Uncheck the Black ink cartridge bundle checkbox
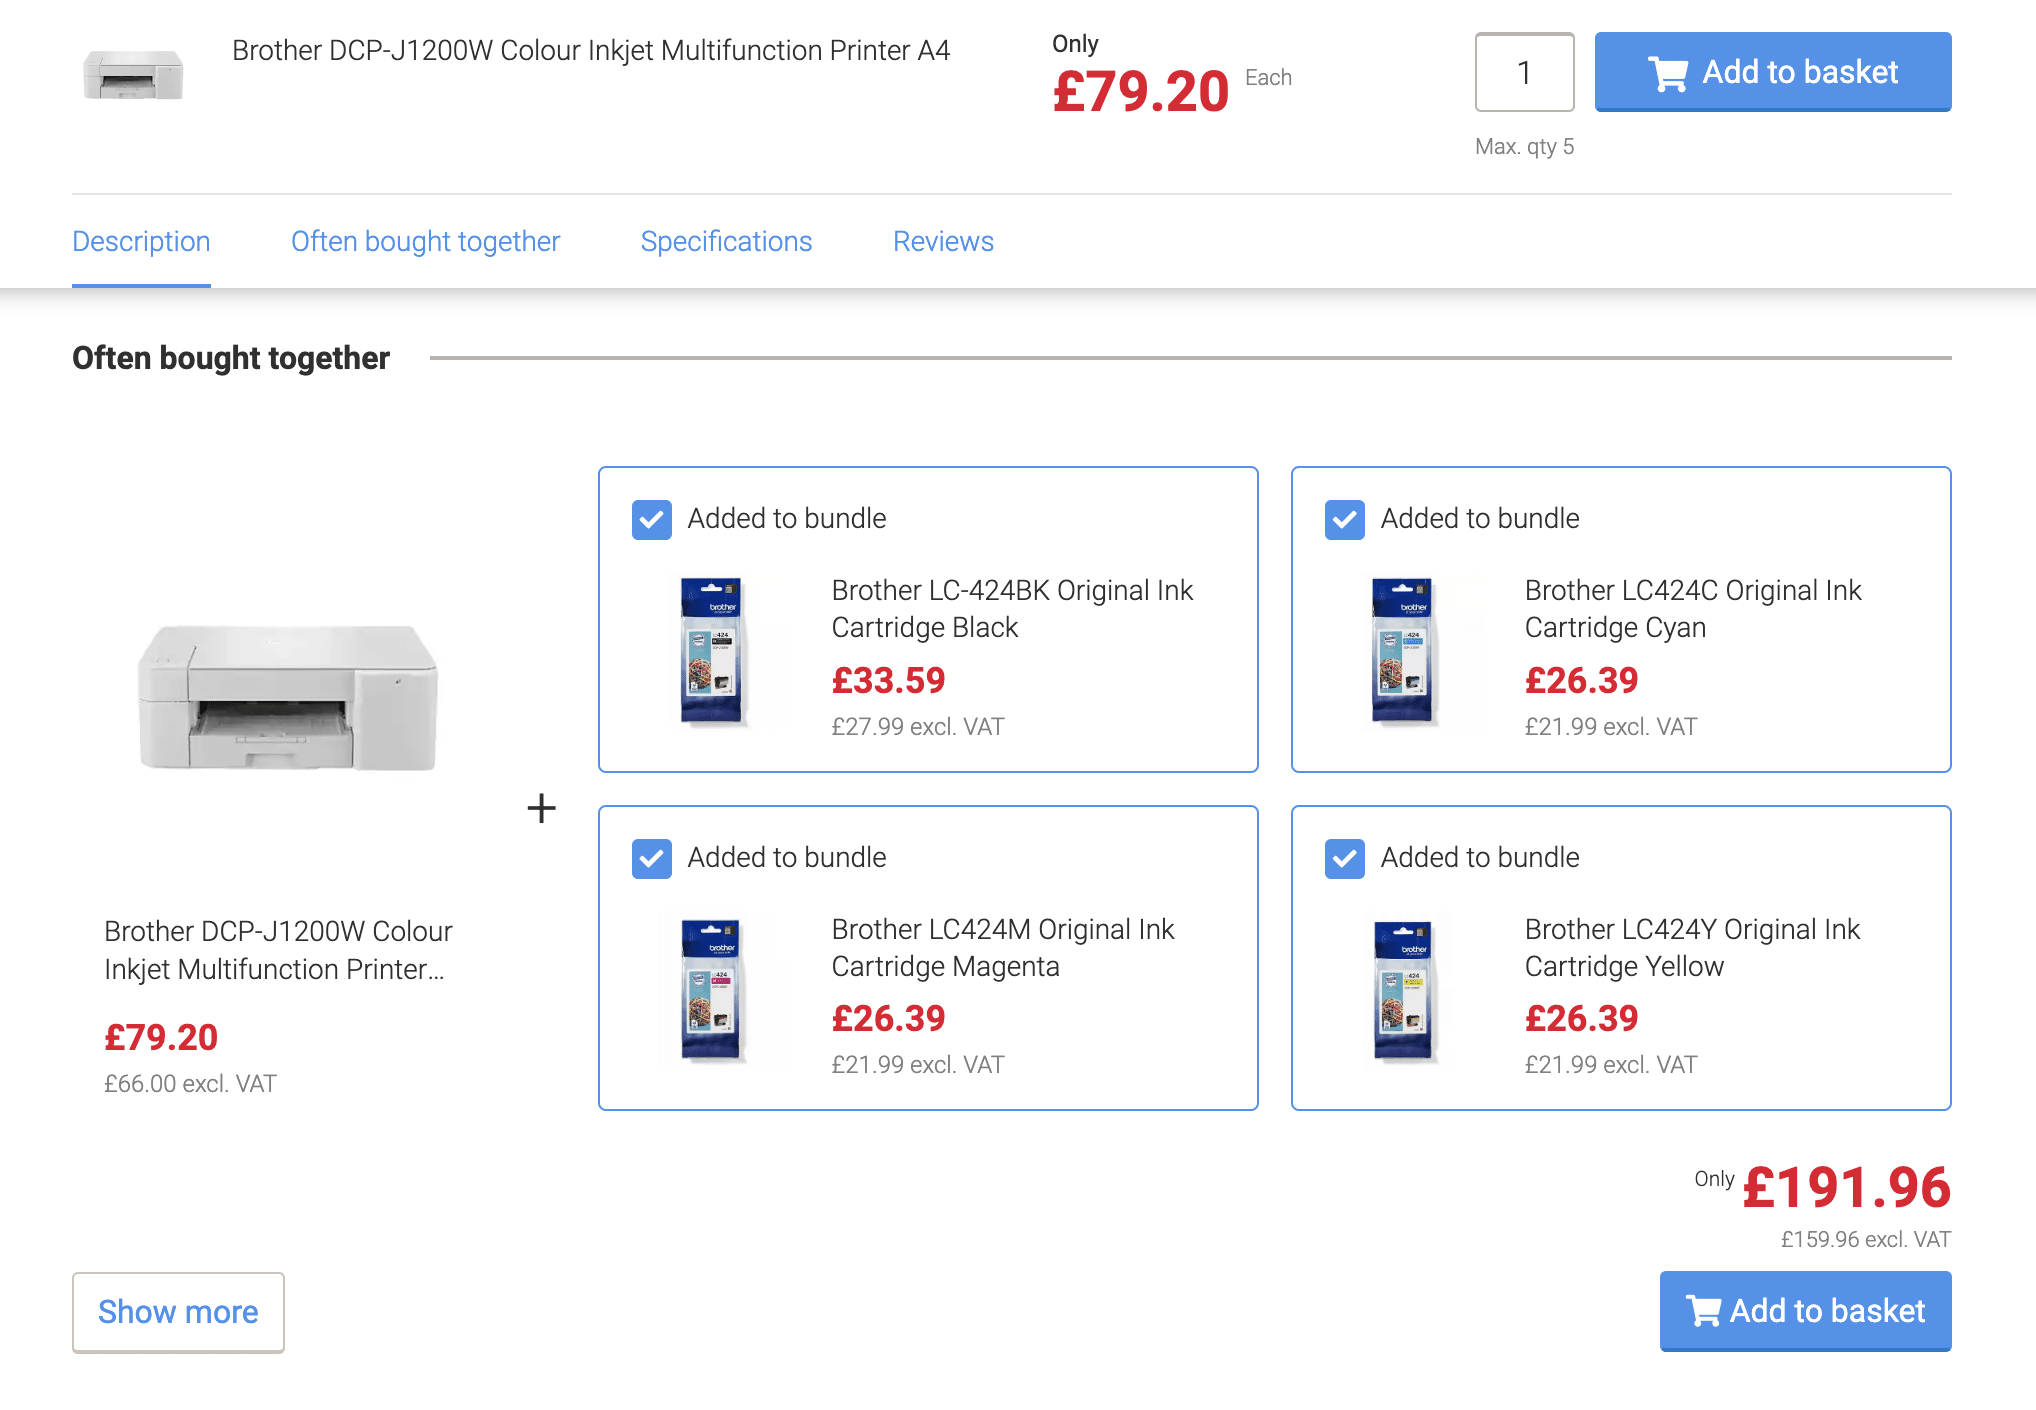Screen dimensions: 2036x1410 coord(652,520)
